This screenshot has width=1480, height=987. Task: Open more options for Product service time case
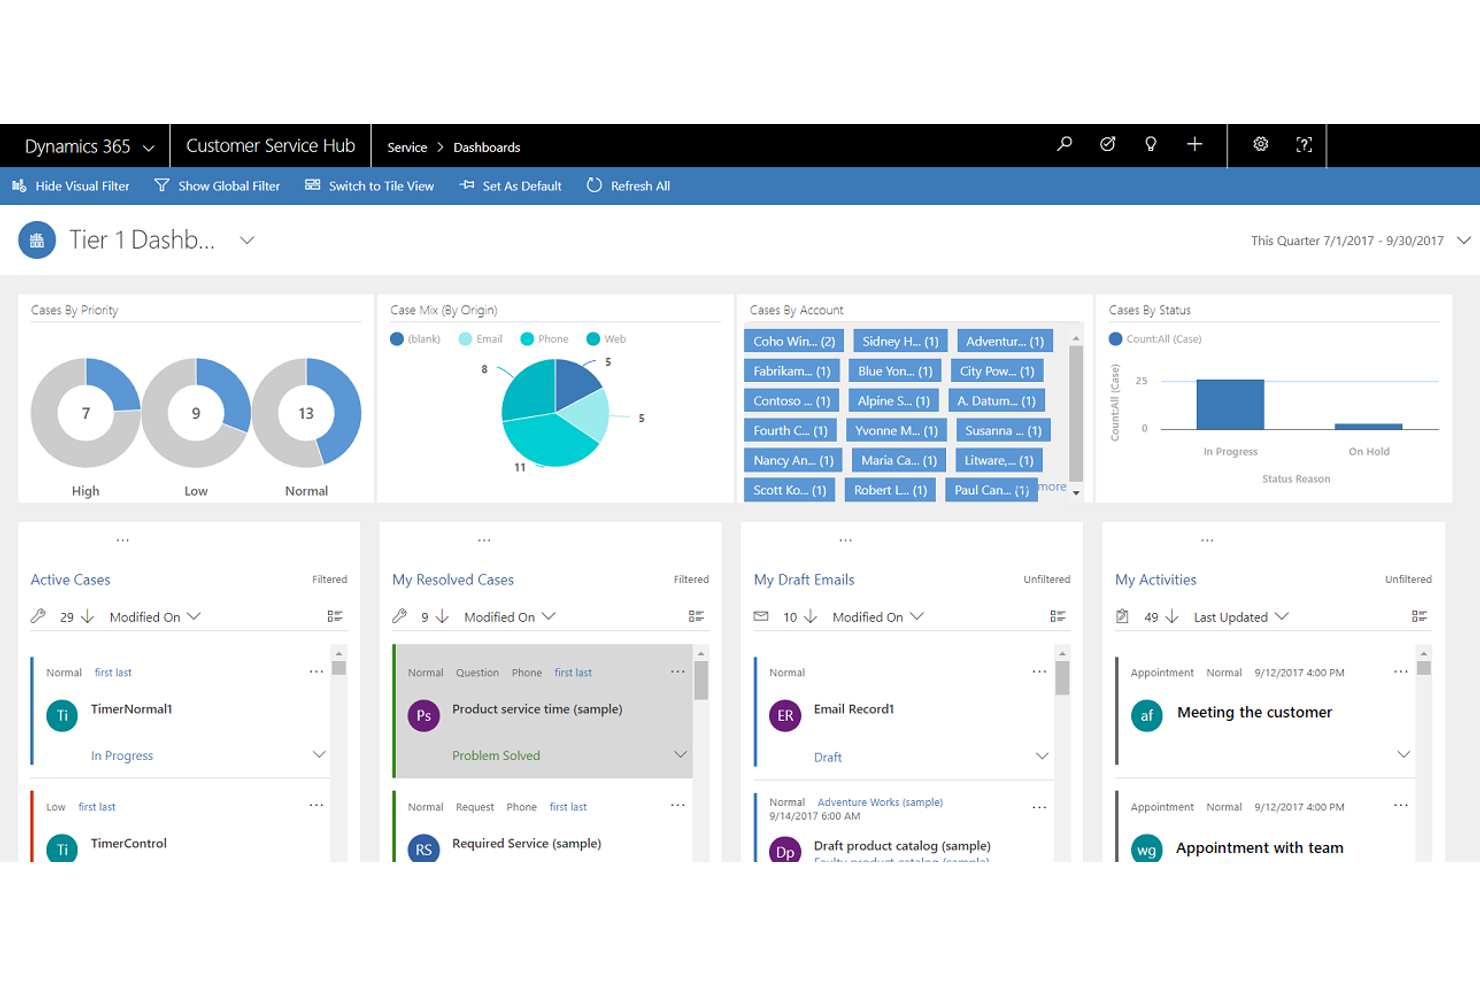[677, 672]
